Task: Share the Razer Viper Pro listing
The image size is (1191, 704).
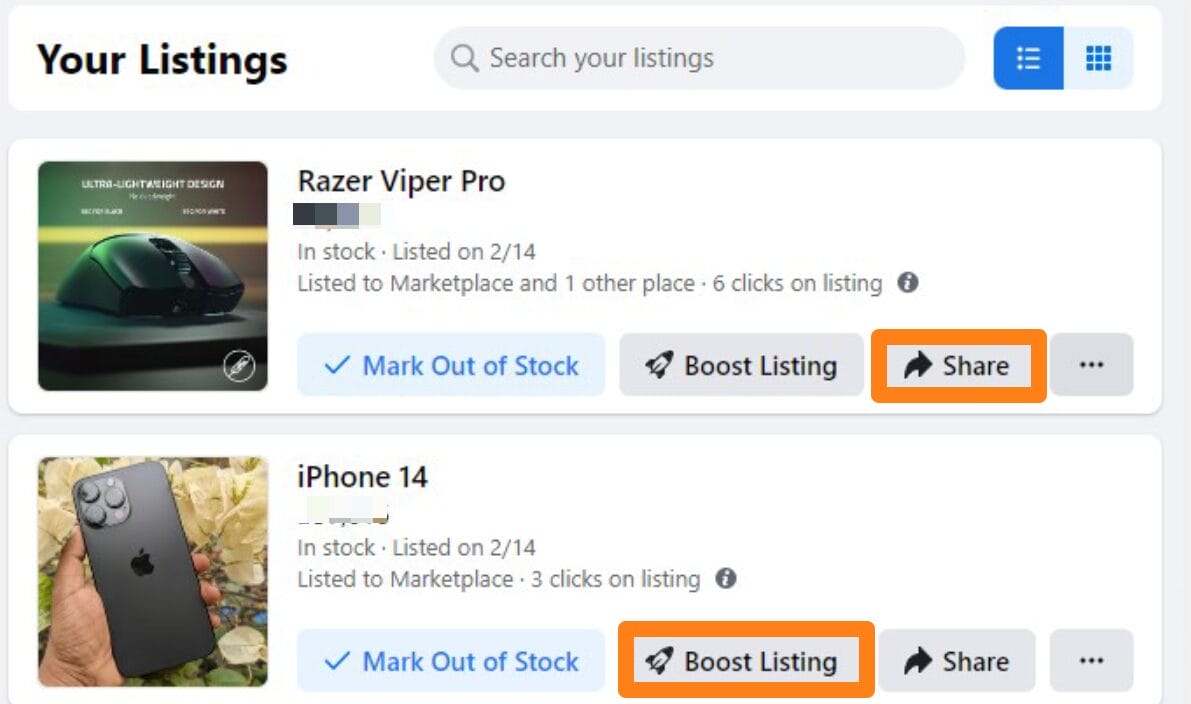Action: [x=957, y=366]
